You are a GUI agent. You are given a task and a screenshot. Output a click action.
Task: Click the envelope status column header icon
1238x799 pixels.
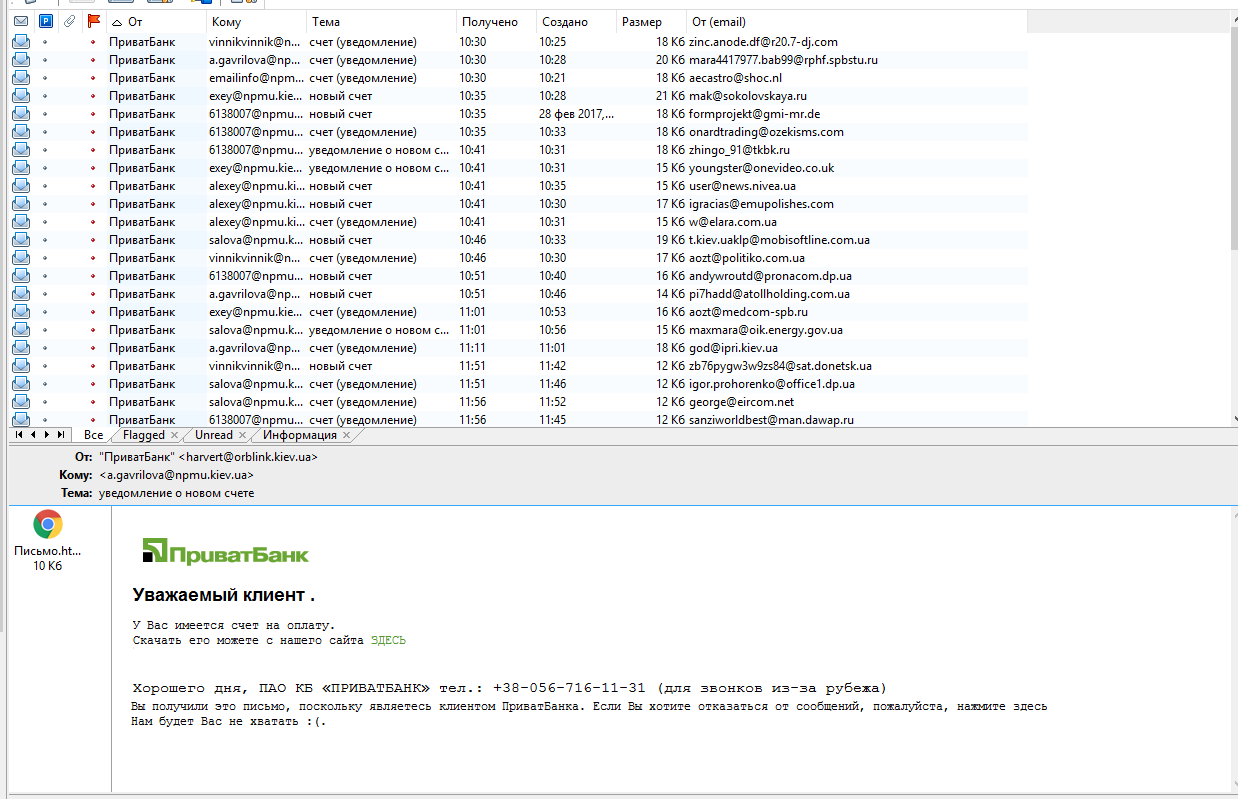point(20,21)
